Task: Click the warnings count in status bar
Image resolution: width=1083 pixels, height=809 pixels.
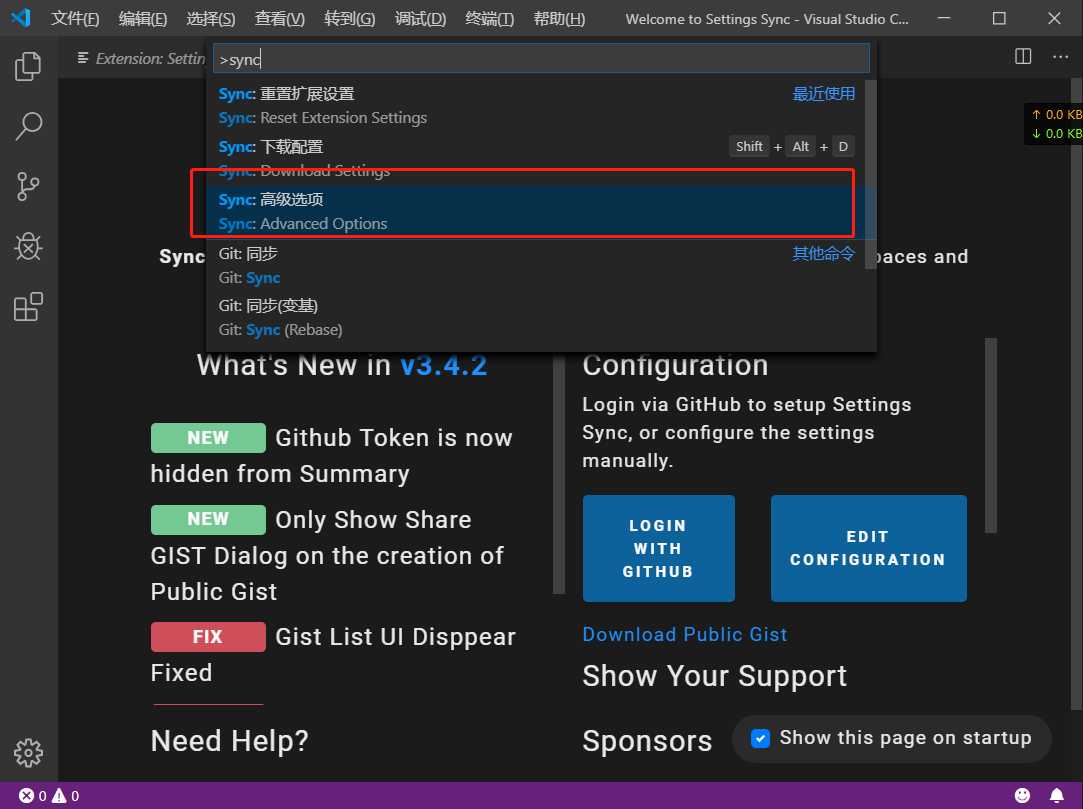Action: [66, 796]
